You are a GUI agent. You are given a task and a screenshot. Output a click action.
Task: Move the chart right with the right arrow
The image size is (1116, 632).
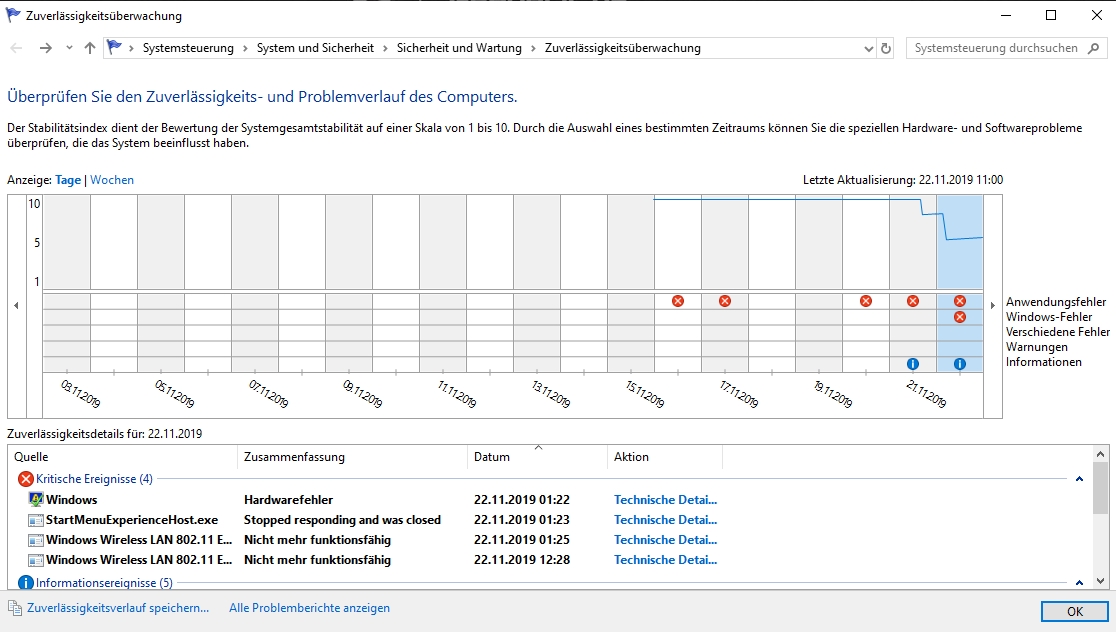click(992, 305)
